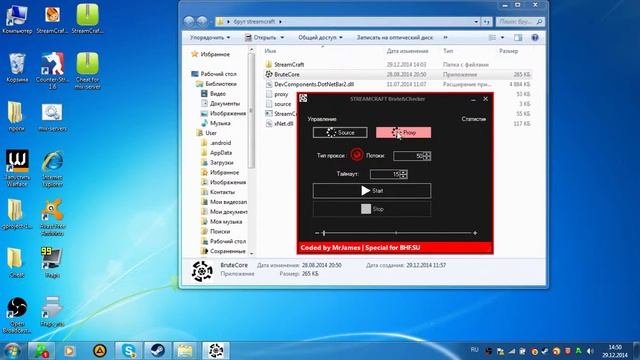Focus the Потоки threads number field

tap(408, 156)
